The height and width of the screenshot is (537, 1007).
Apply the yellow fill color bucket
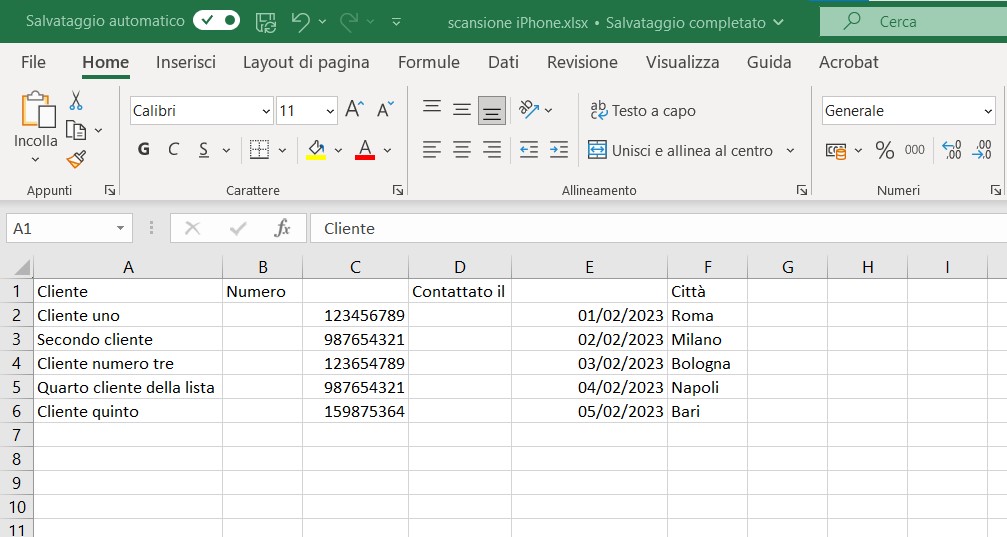[x=315, y=150]
